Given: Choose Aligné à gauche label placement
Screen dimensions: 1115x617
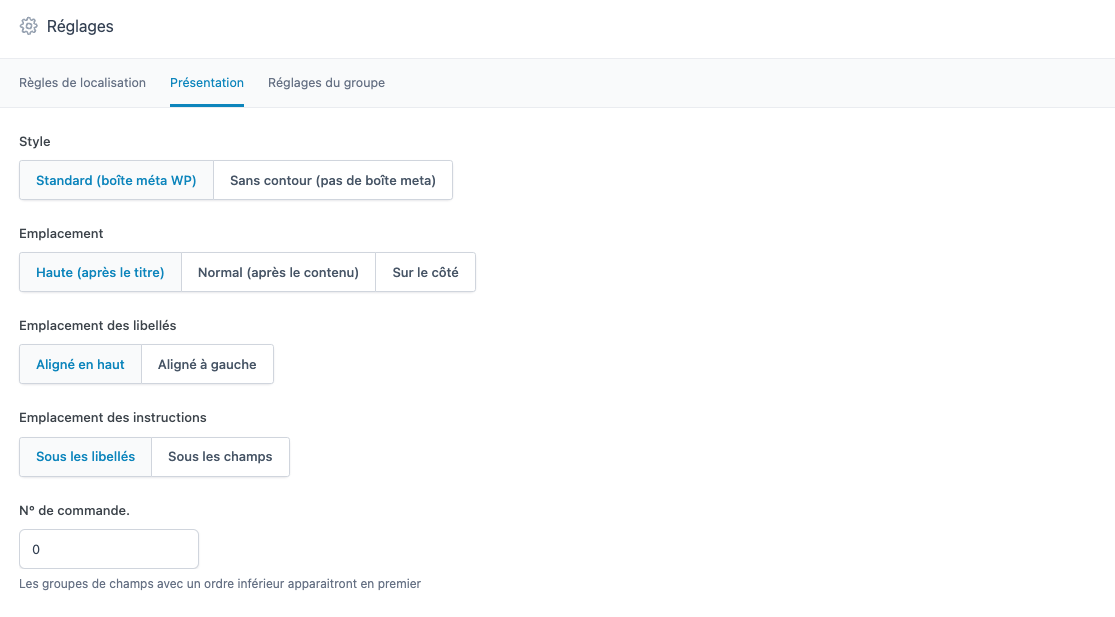Looking at the screenshot, I should click(x=207, y=365).
